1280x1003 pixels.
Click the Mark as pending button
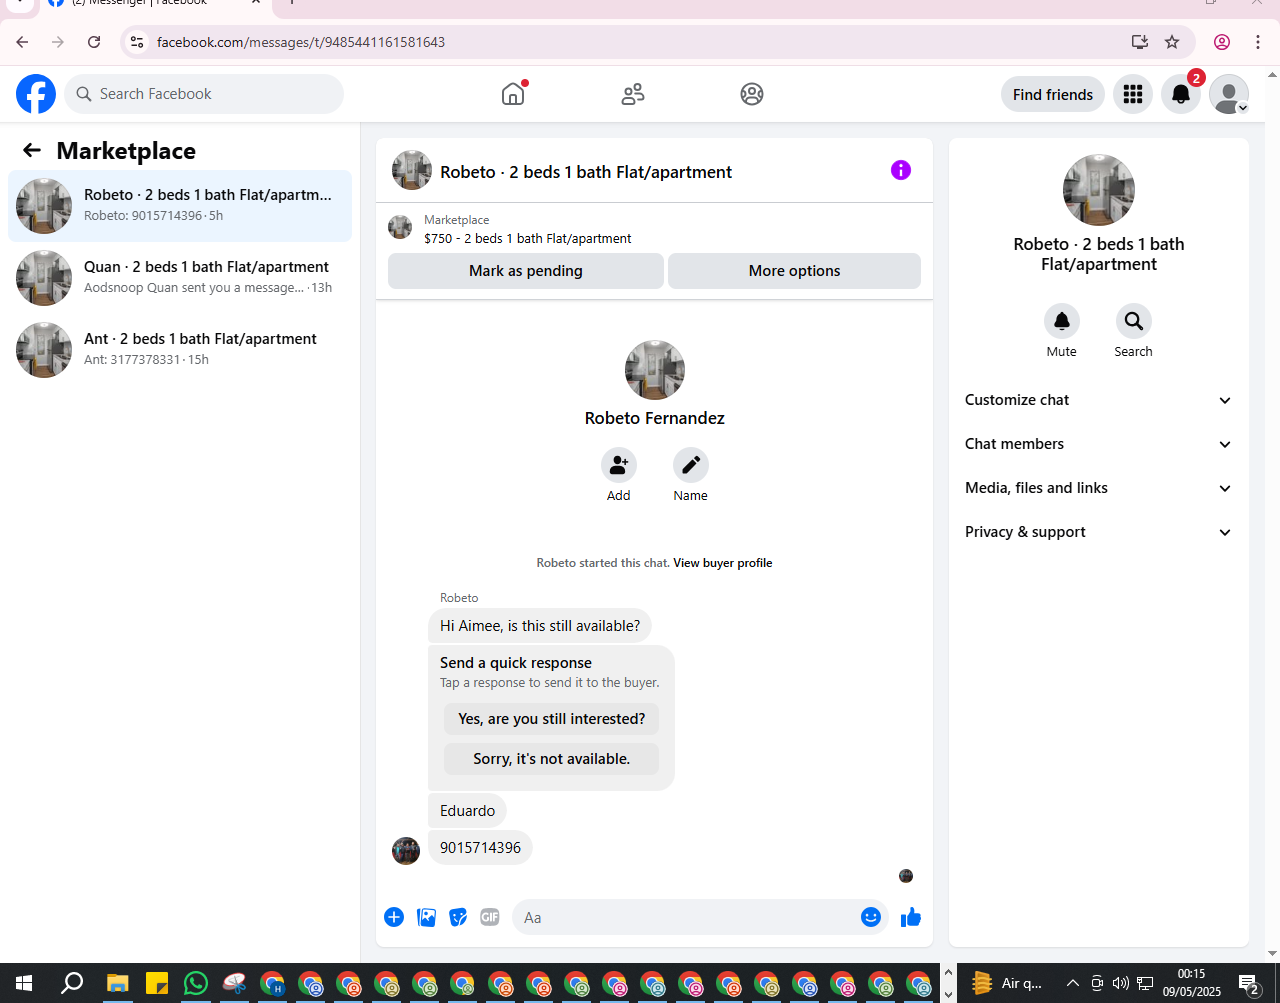(x=526, y=271)
